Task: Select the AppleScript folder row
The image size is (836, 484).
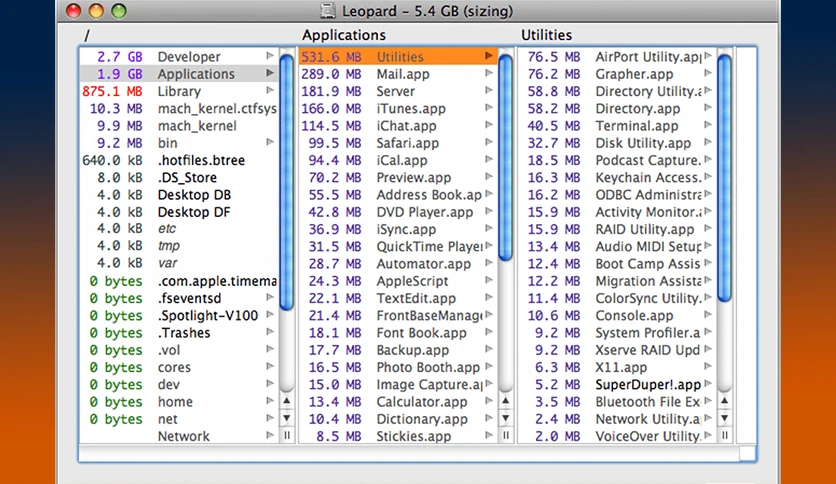Action: (398, 281)
